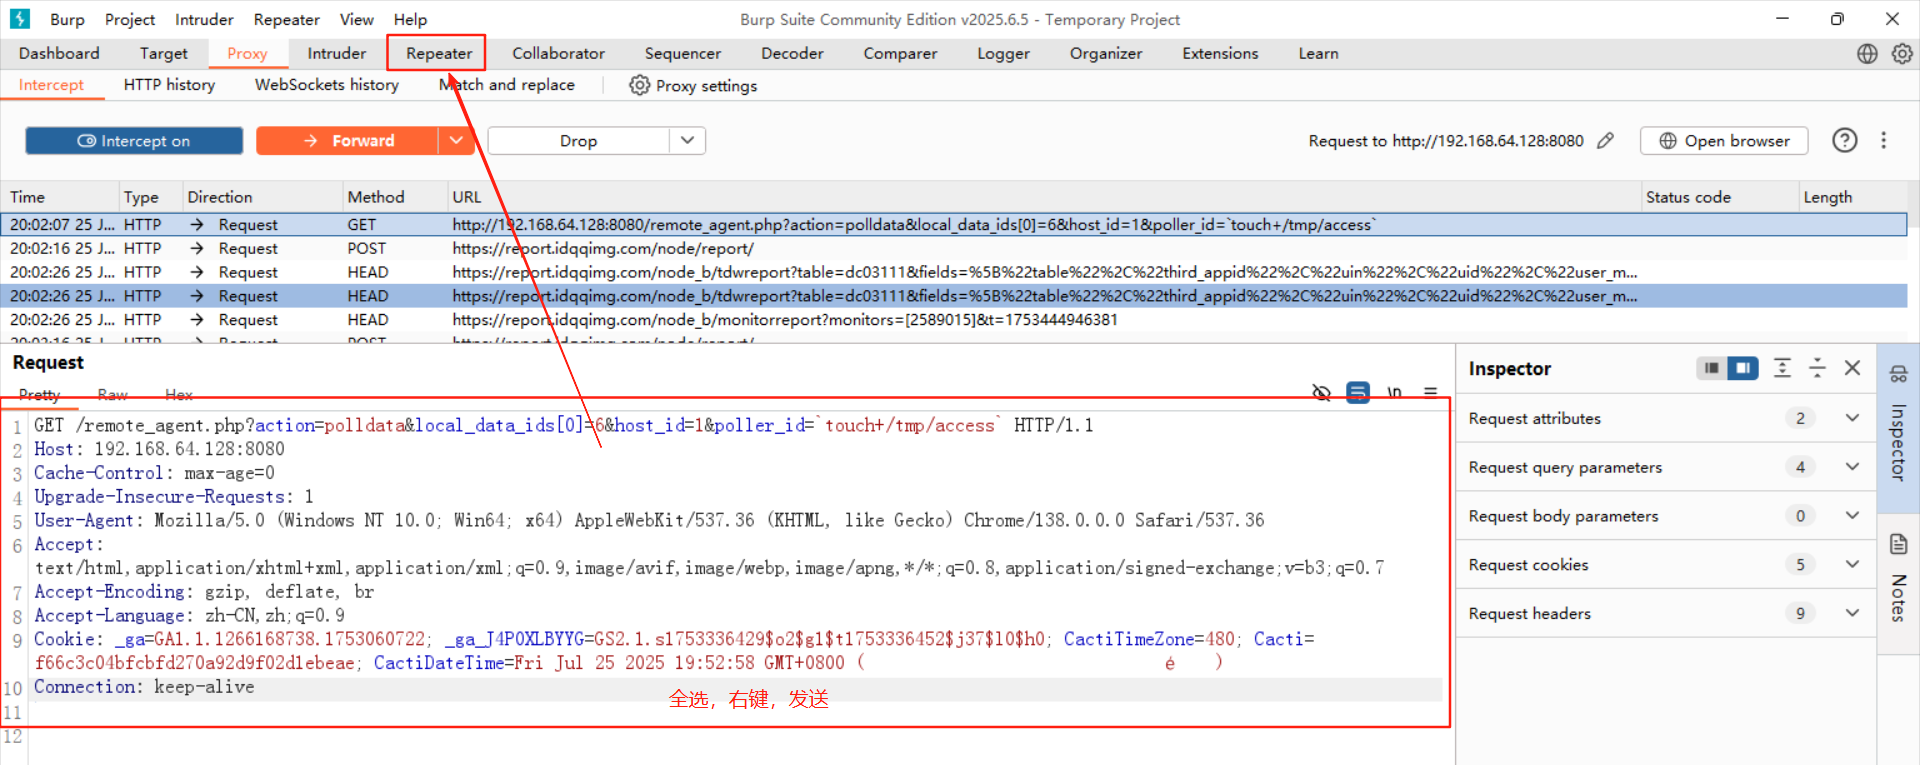1920x765 pixels.
Task: Switch to the Decoder tab
Action: click(x=792, y=54)
